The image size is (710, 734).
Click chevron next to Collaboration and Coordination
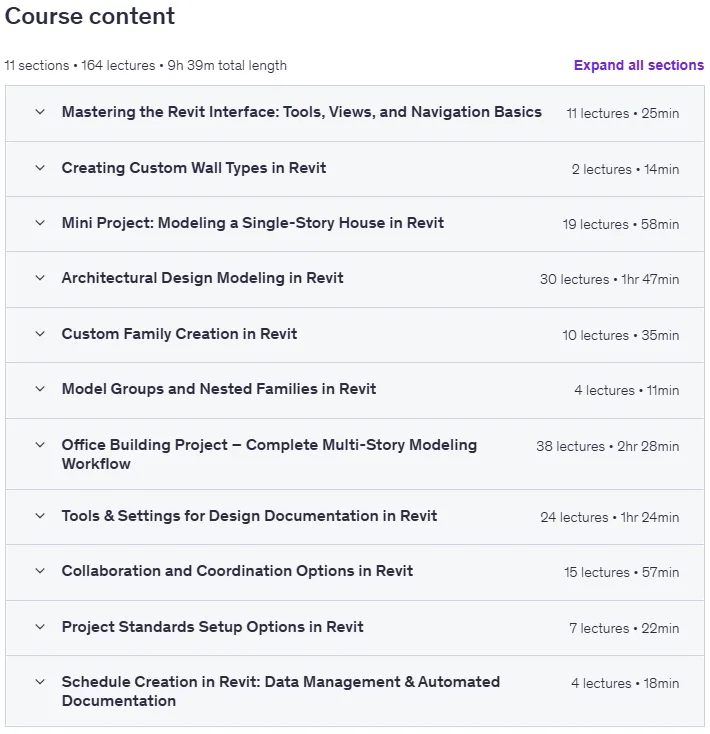(40, 571)
